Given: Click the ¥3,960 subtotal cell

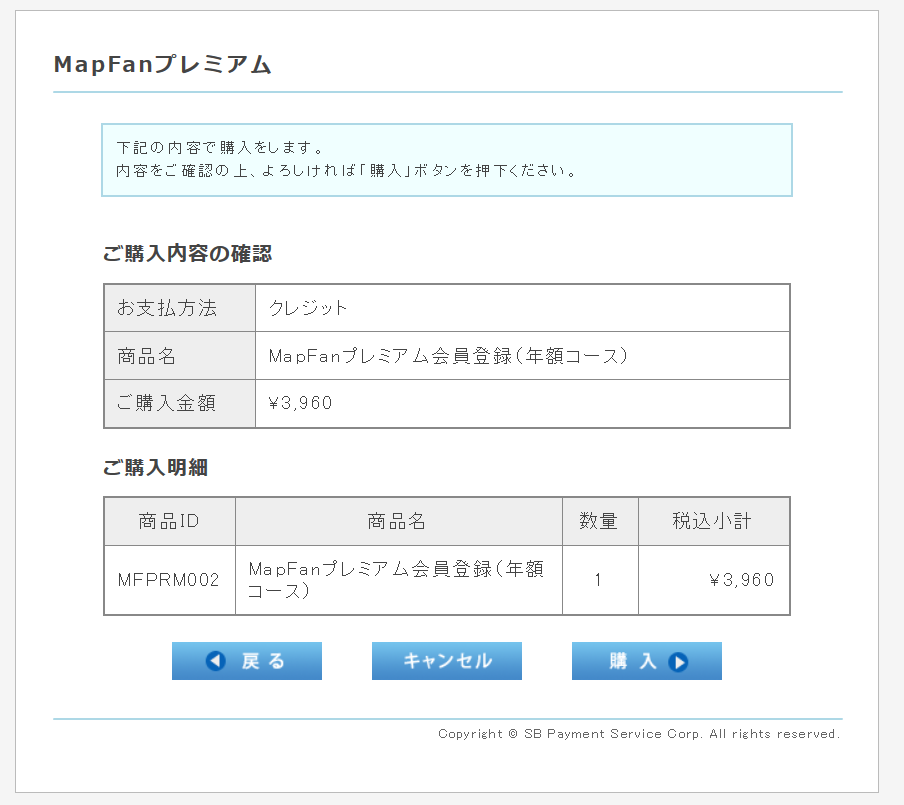Looking at the screenshot, I should pyautogui.click(x=714, y=580).
